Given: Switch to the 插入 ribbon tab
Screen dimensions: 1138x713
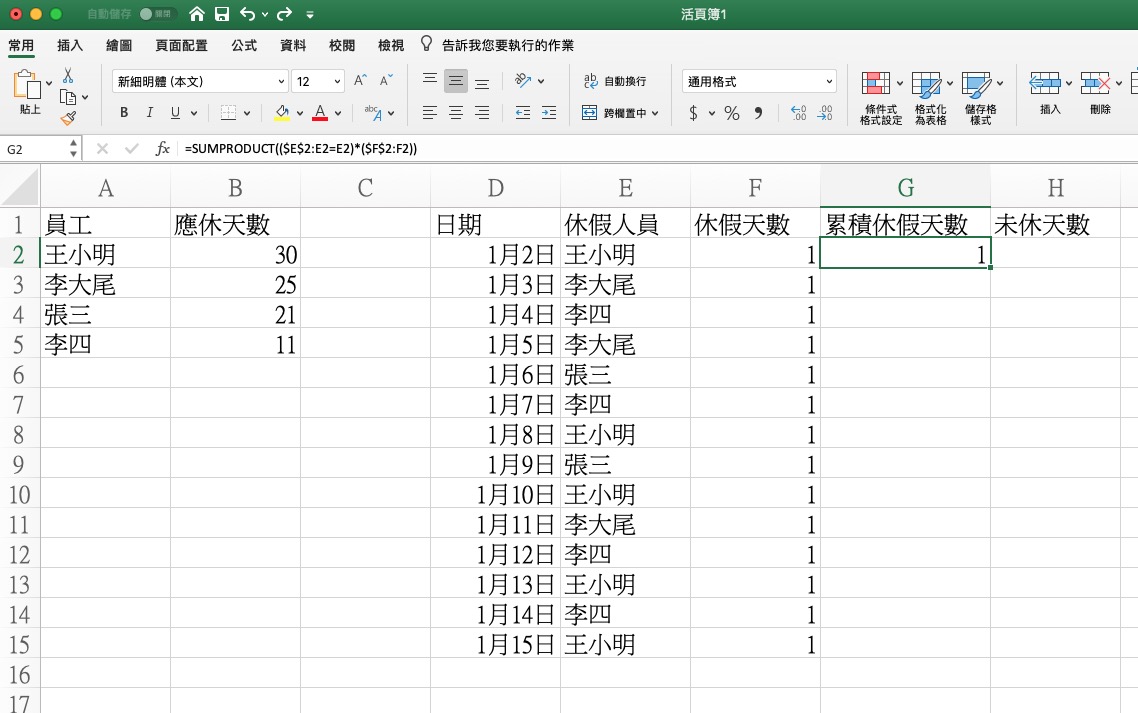Looking at the screenshot, I should [70, 45].
